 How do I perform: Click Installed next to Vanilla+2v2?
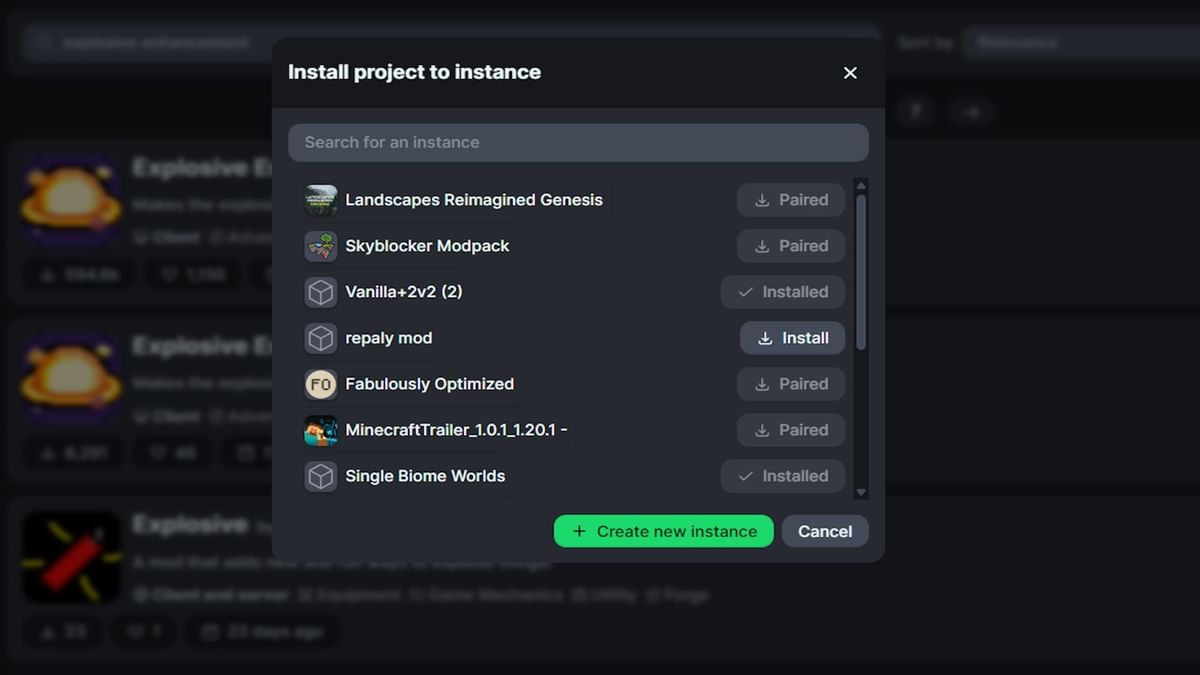[783, 291]
